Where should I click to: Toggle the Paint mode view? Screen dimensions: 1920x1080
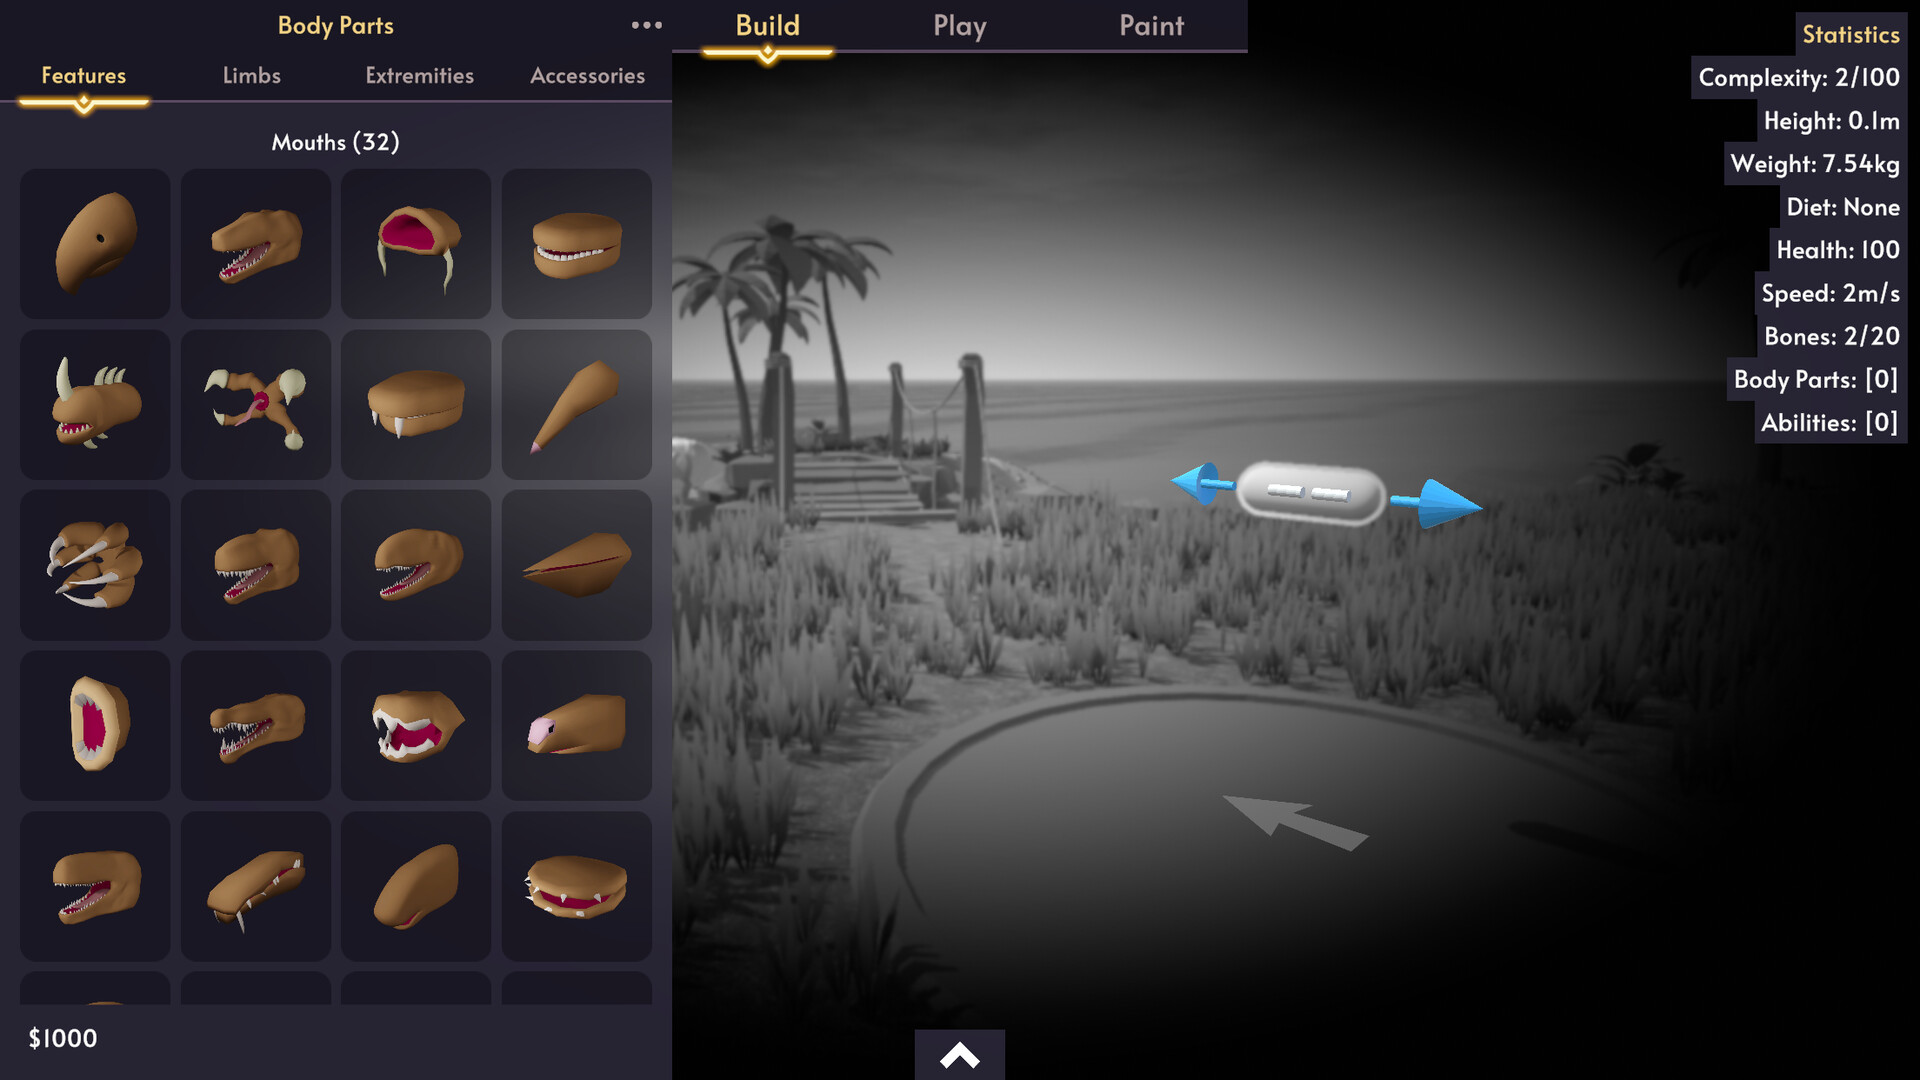[x=1151, y=22]
